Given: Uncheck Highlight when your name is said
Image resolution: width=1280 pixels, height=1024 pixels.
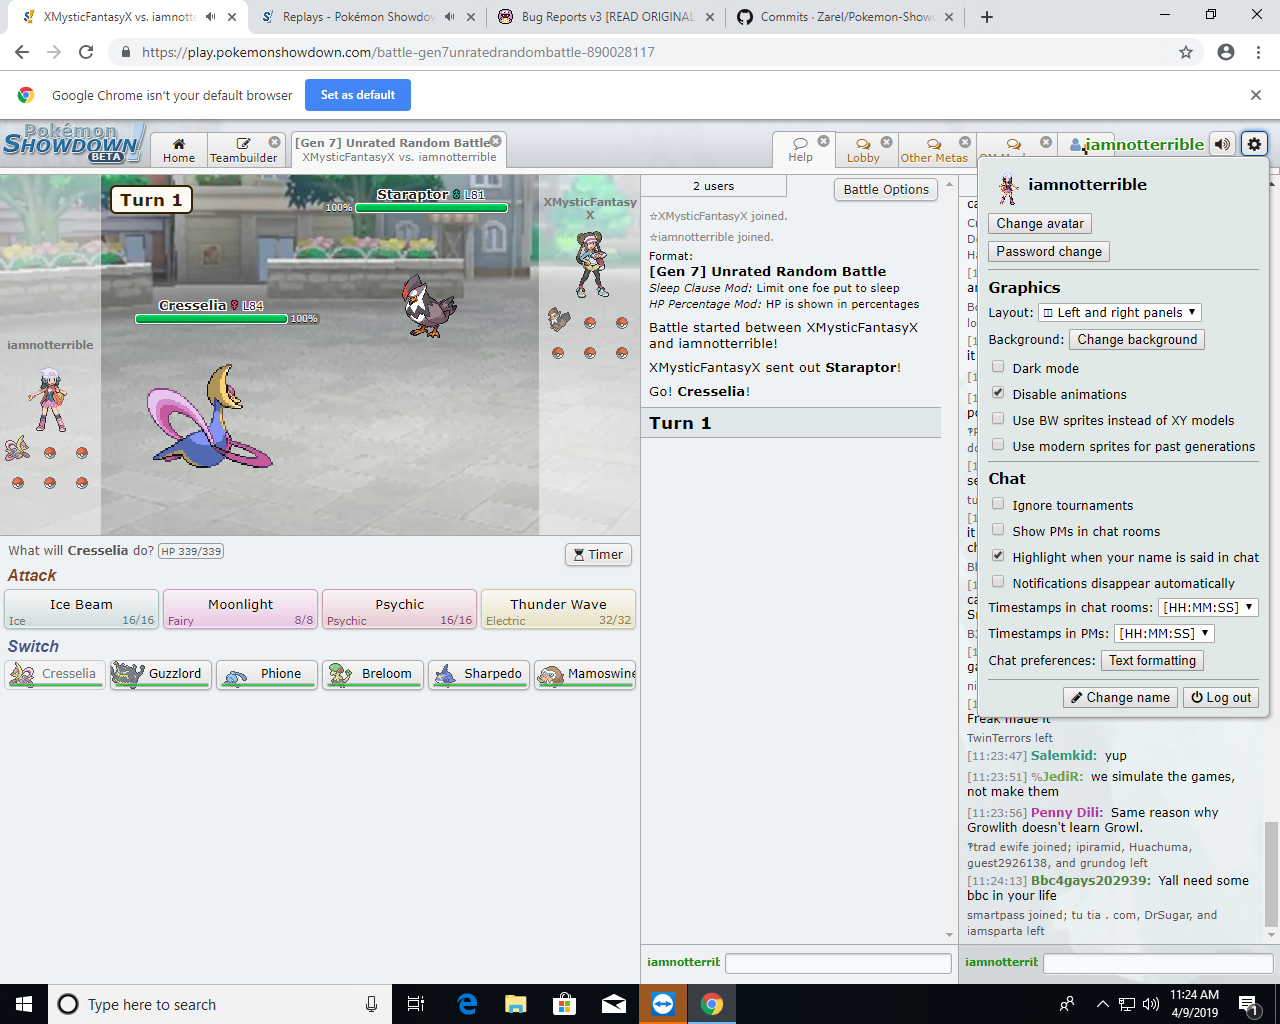Looking at the screenshot, I should [x=998, y=556].
